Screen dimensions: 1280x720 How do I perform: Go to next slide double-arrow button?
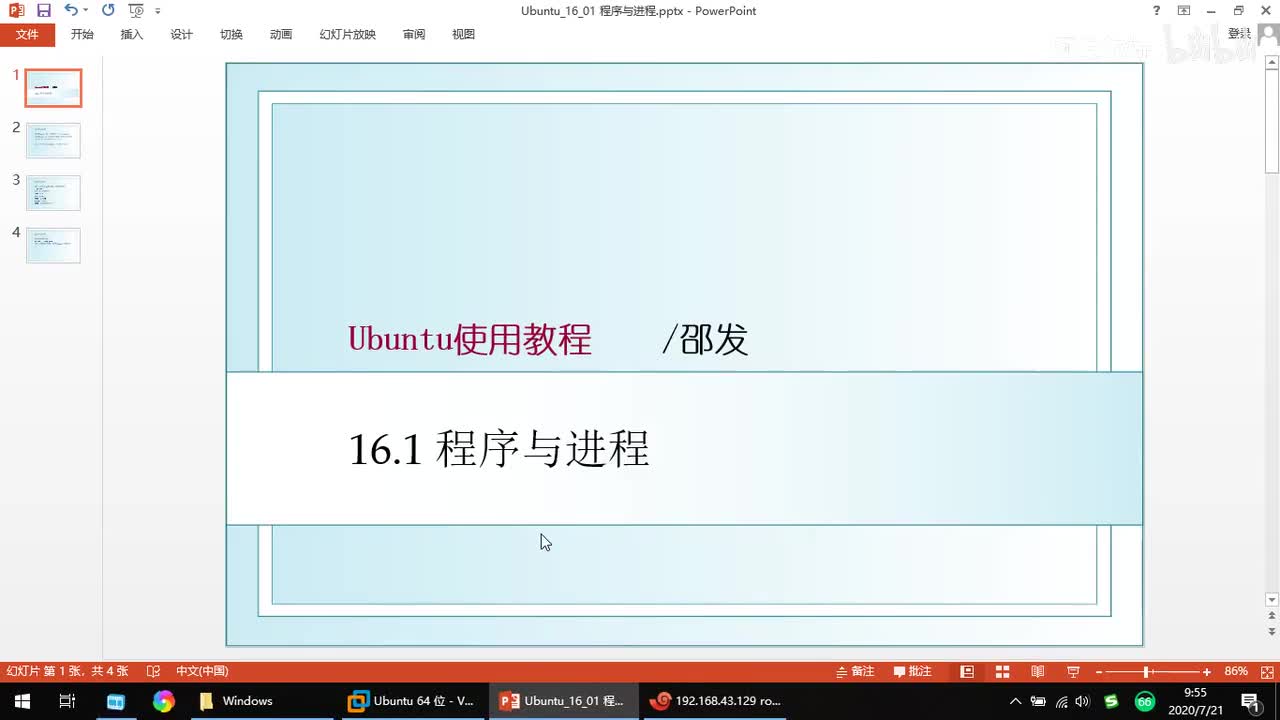pos(1272,633)
